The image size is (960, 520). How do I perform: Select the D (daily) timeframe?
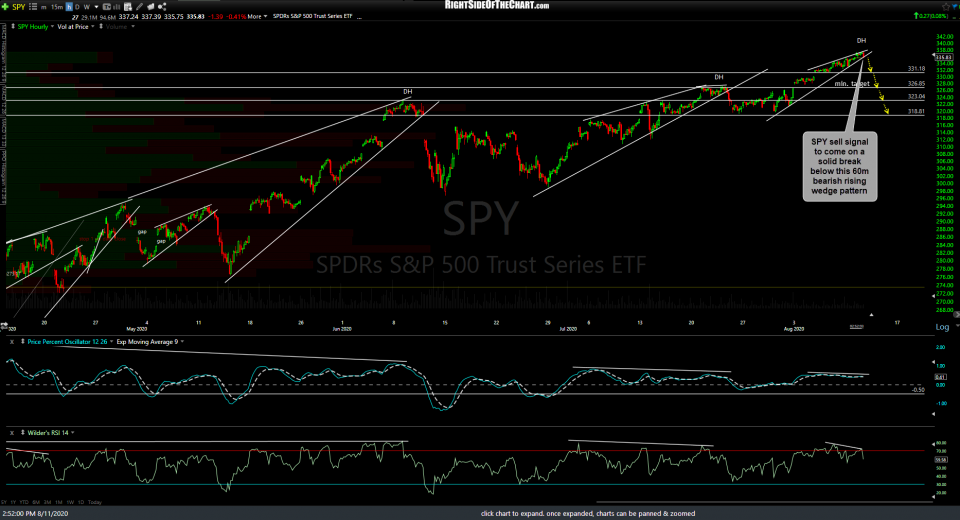(x=77, y=7)
